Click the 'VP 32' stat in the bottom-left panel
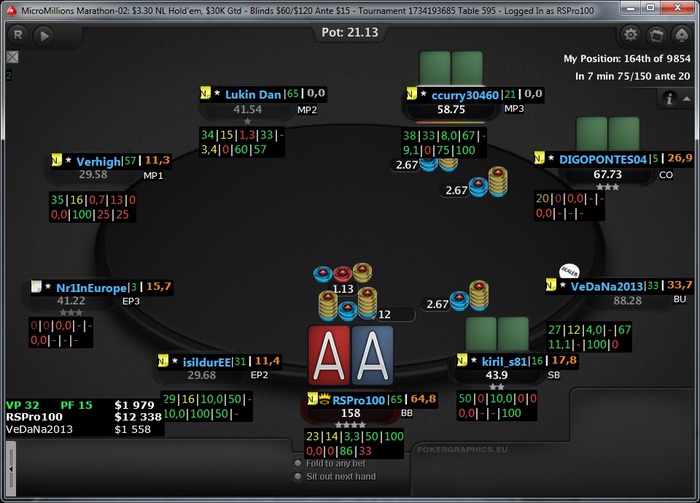700x503 pixels. click(x=22, y=405)
